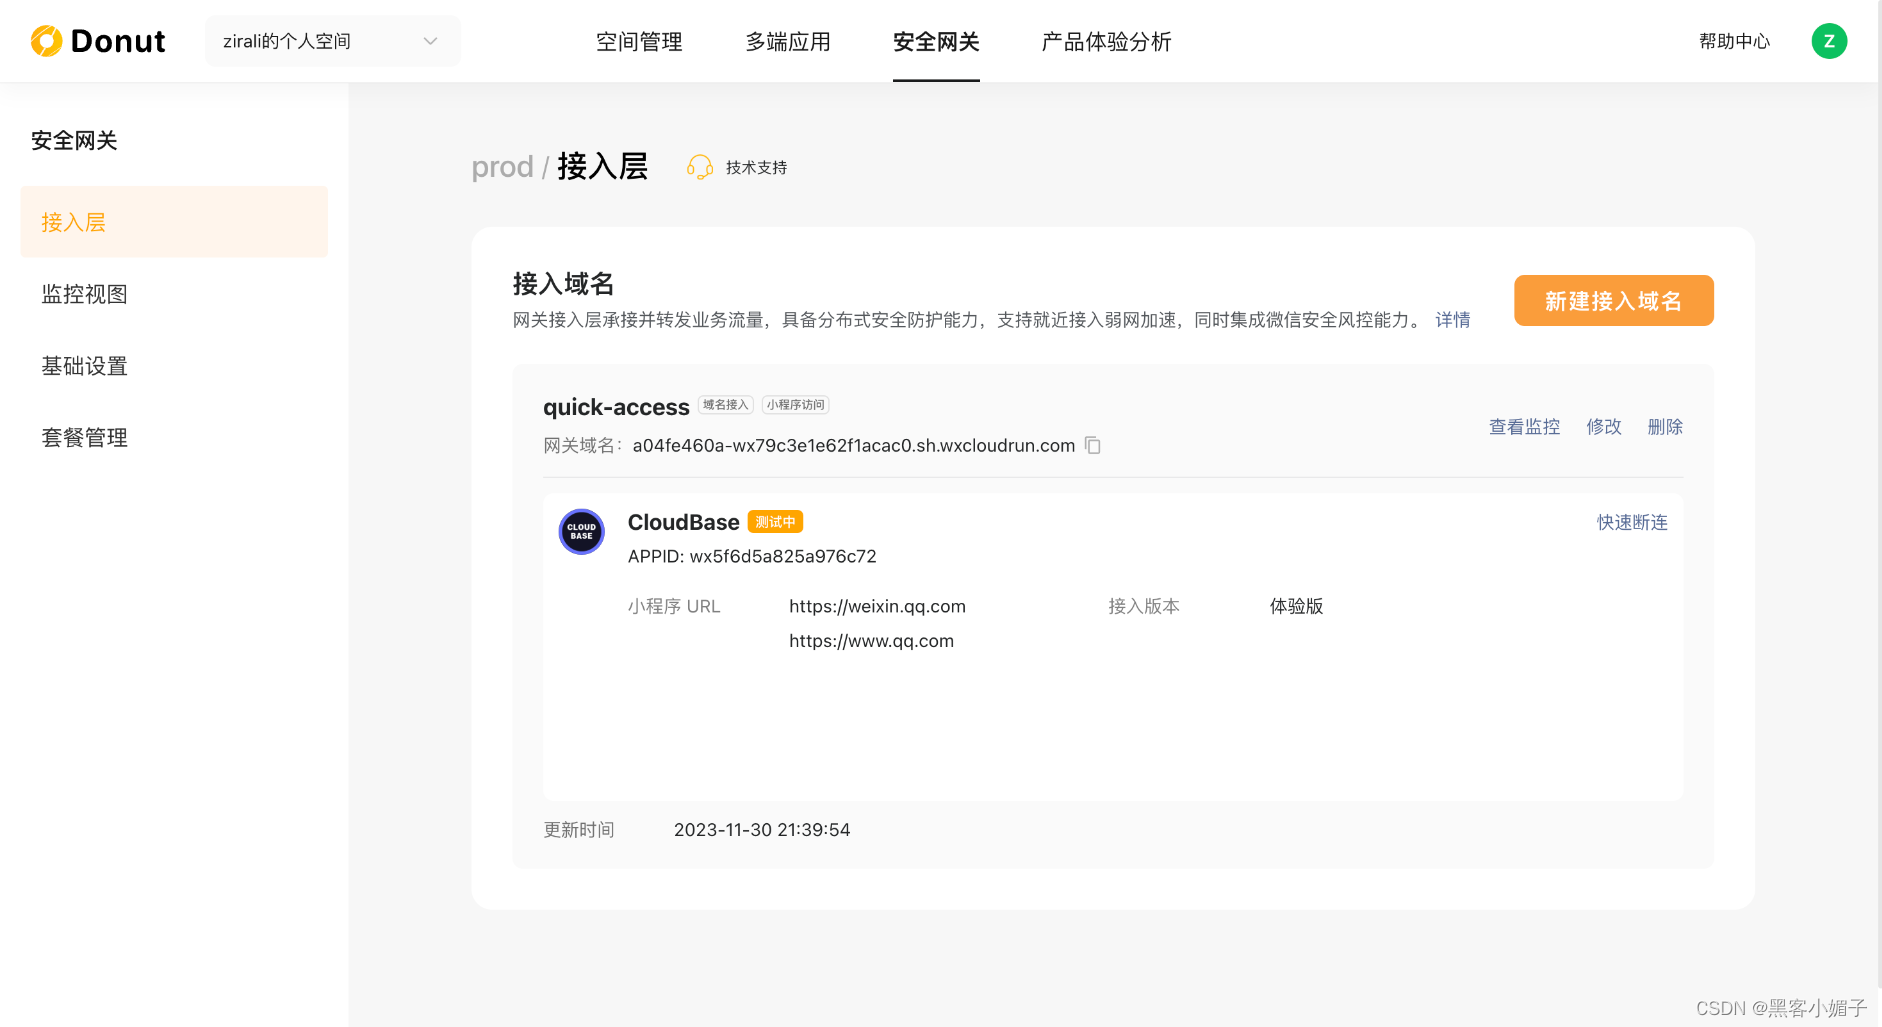Click the 安全网关 sidebar heading

pyautogui.click(x=74, y=141)
